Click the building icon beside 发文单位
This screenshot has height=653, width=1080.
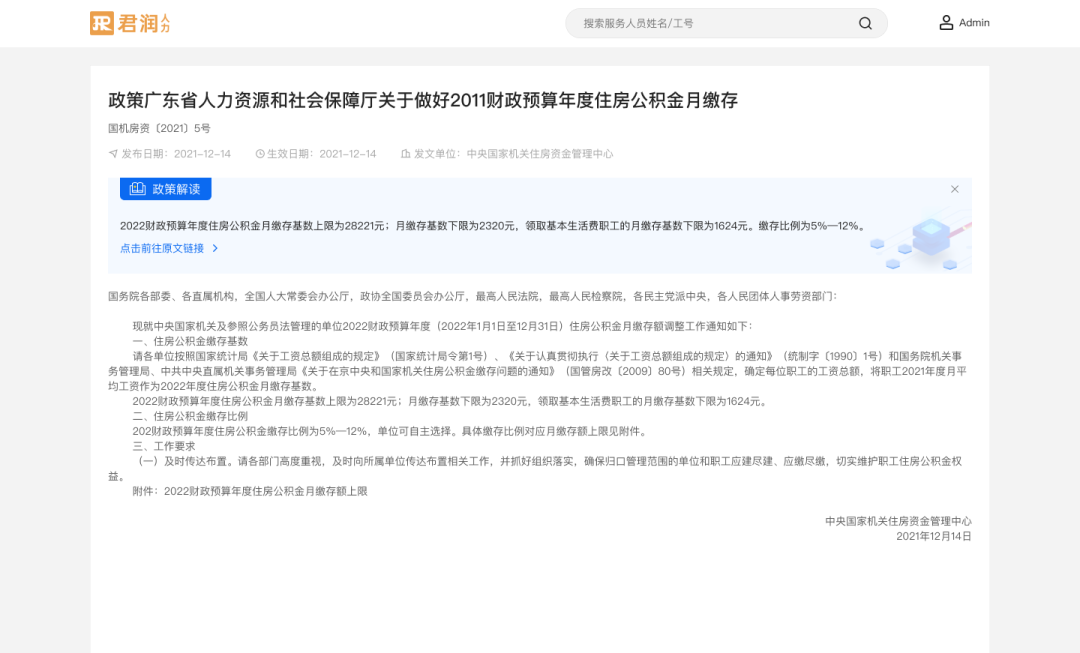(406, 154)
